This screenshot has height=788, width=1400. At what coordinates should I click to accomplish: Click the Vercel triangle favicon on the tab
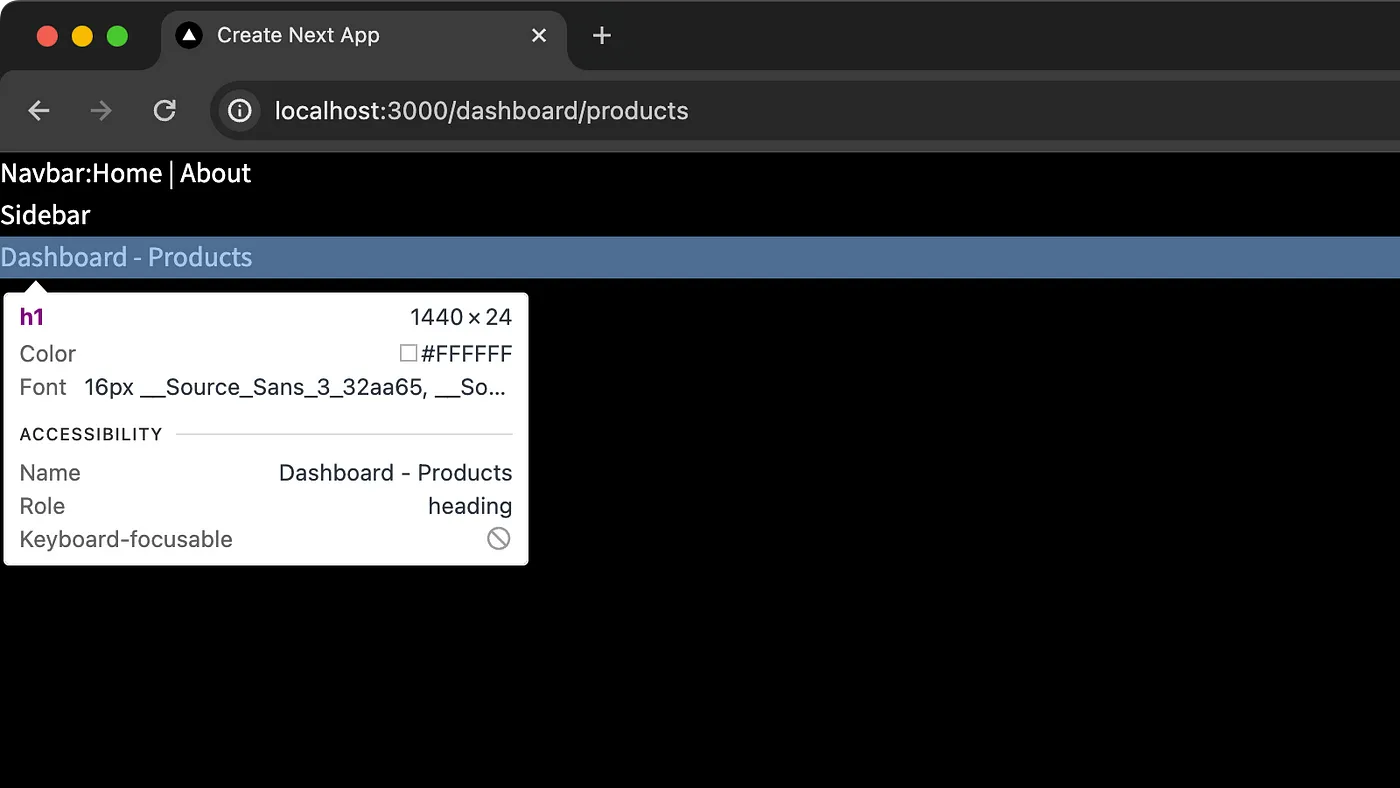189,34
